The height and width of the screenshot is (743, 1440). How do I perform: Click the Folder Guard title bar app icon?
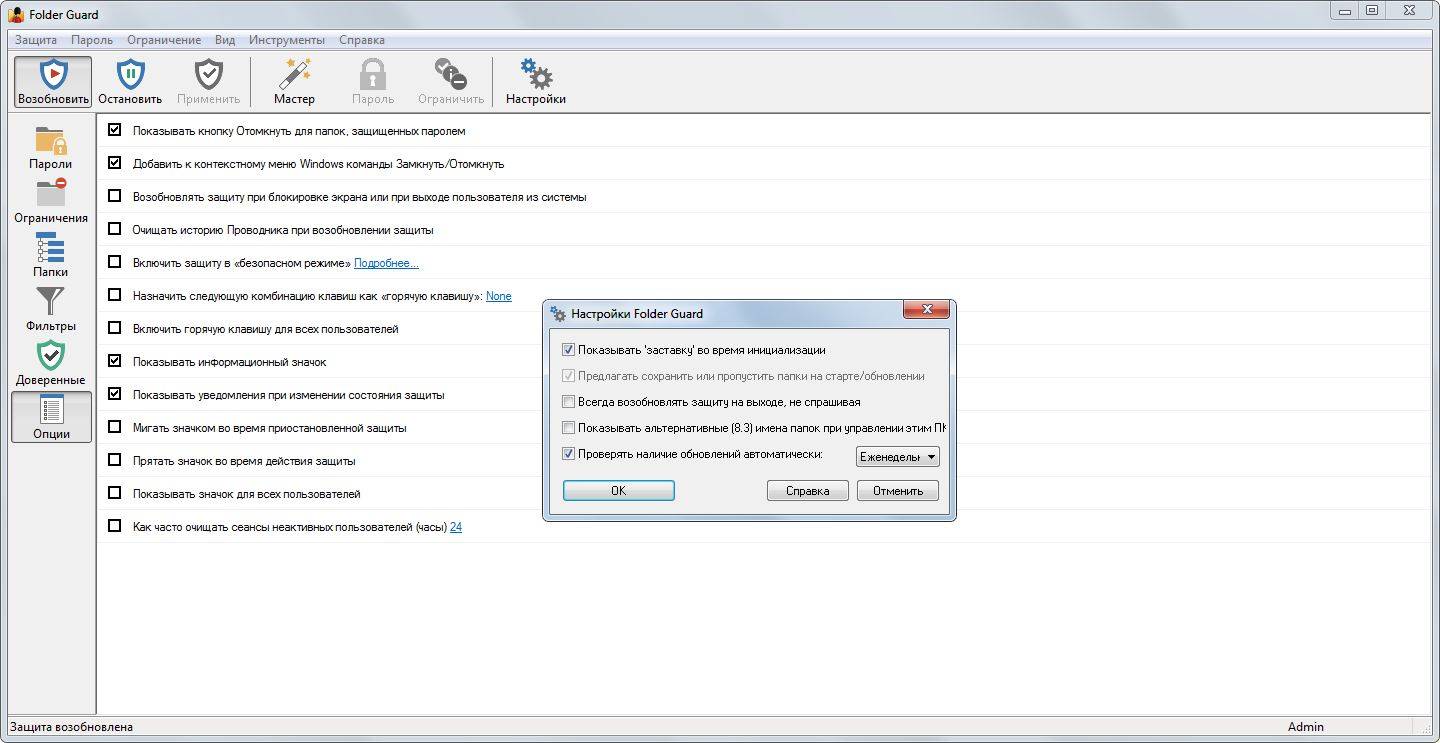(15, 14)
